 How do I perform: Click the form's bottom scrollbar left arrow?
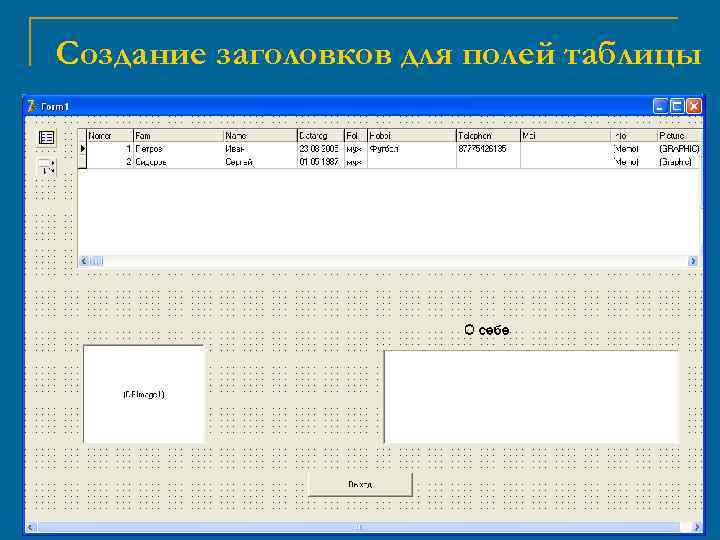(x=31, y=527)
